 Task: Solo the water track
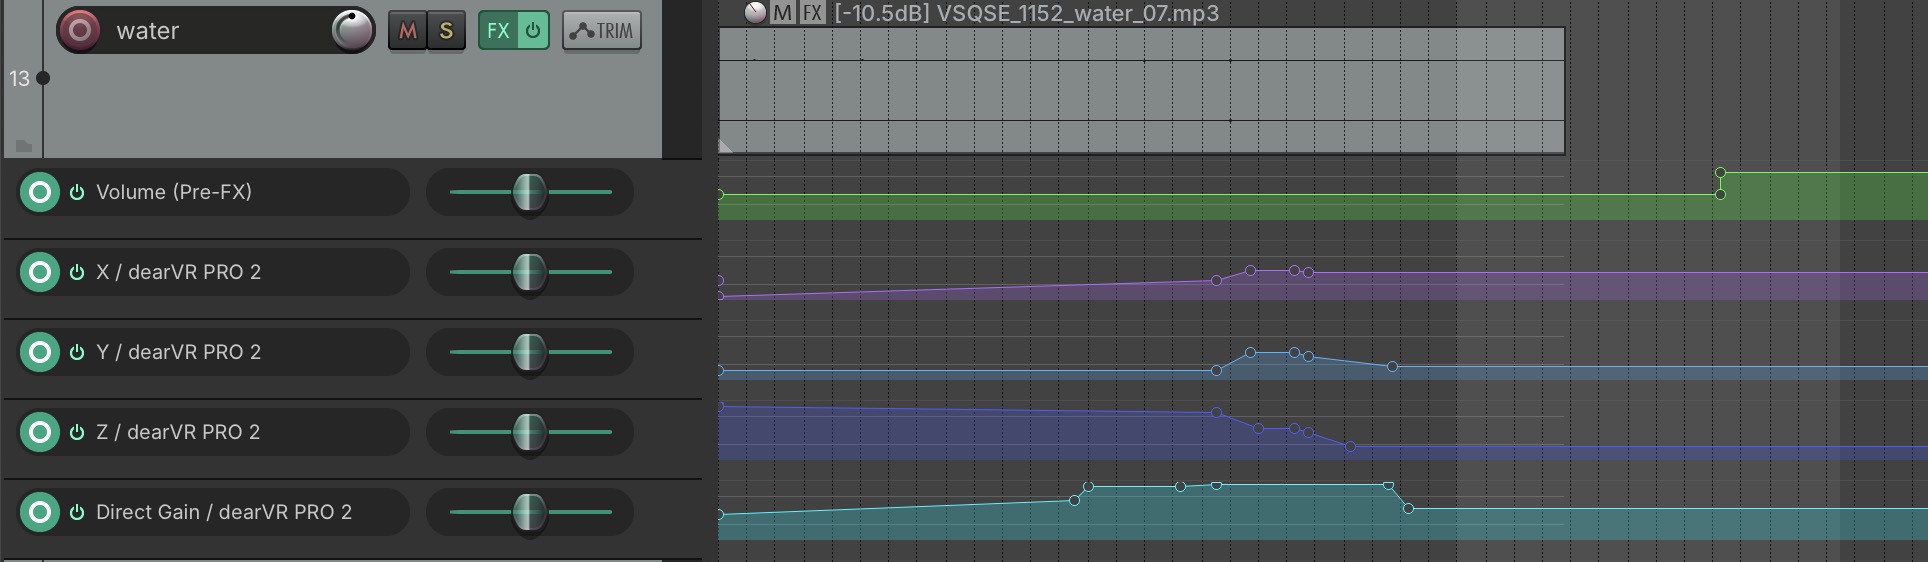(446, 31)
